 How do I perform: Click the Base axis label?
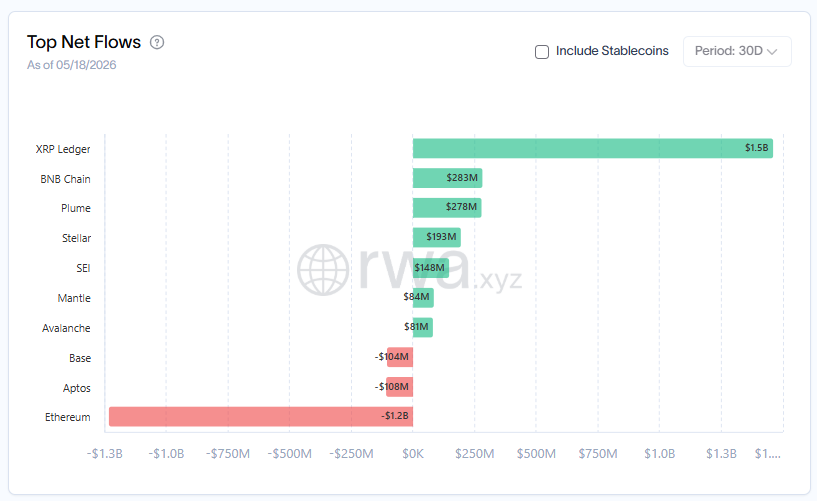point(80,358)
